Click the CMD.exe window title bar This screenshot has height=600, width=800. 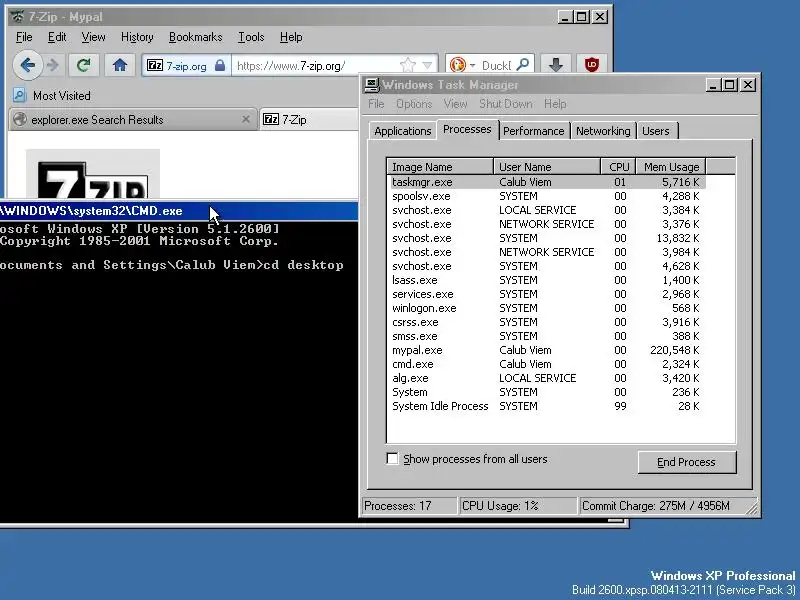tap(179, 211)
